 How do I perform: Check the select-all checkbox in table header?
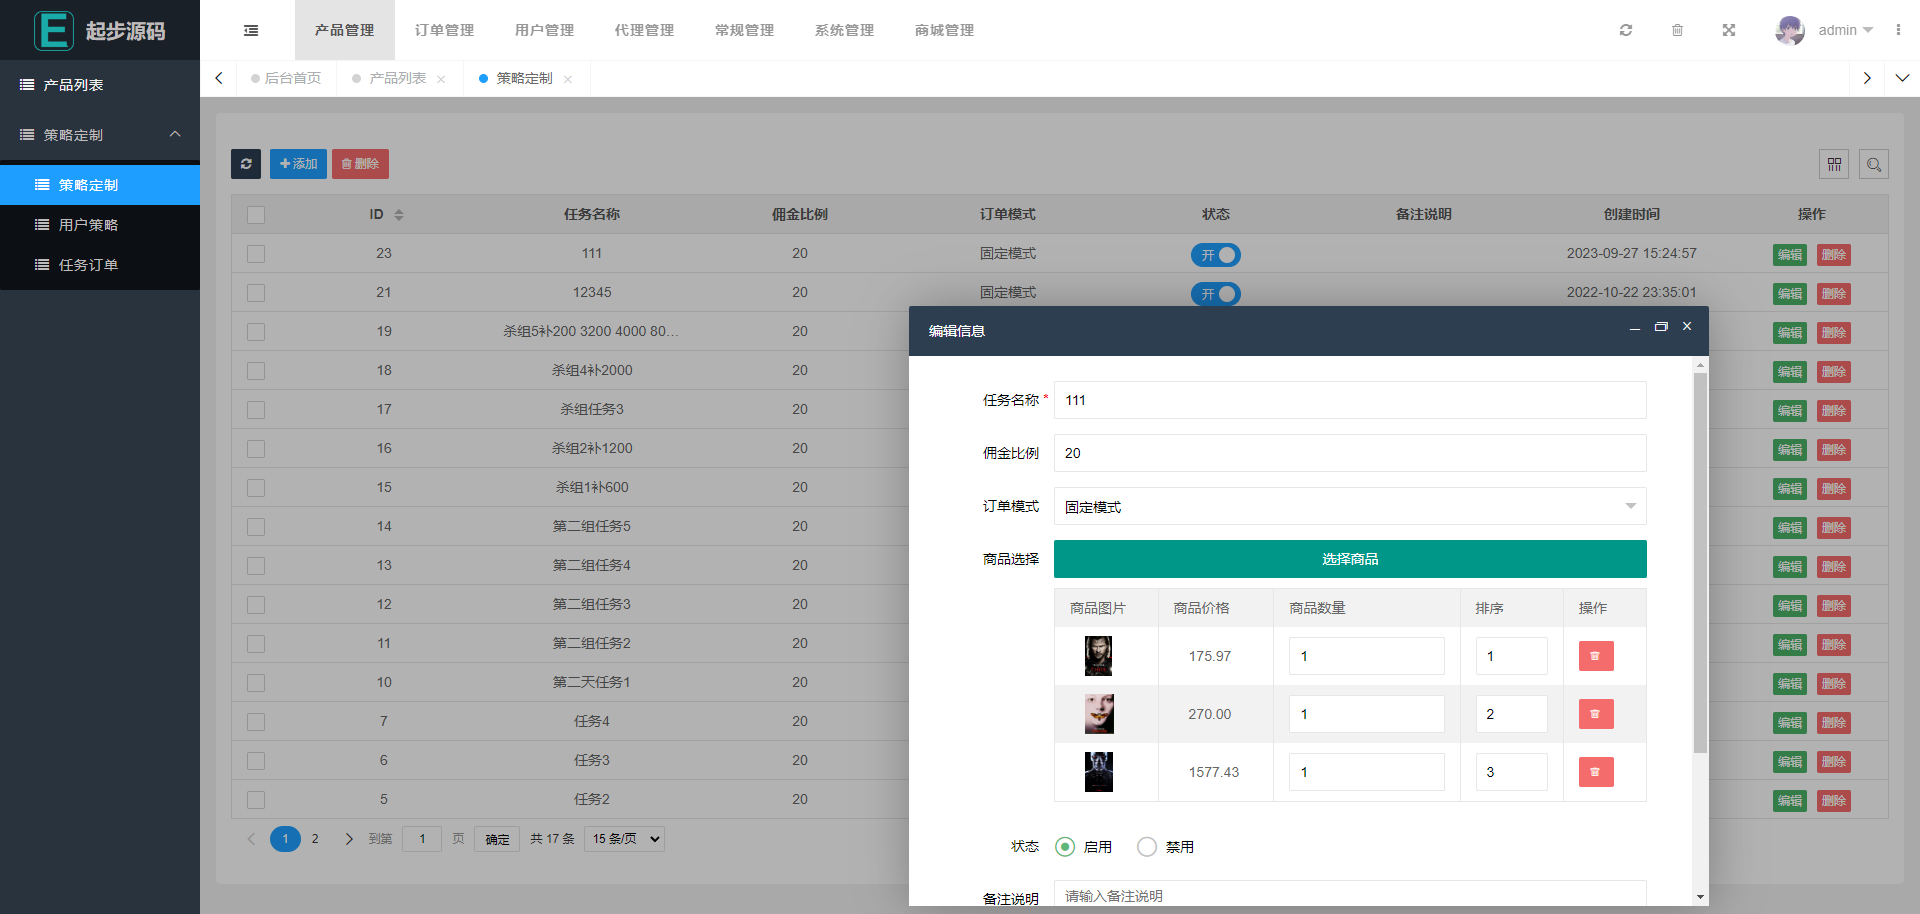[x=256, y=215]
